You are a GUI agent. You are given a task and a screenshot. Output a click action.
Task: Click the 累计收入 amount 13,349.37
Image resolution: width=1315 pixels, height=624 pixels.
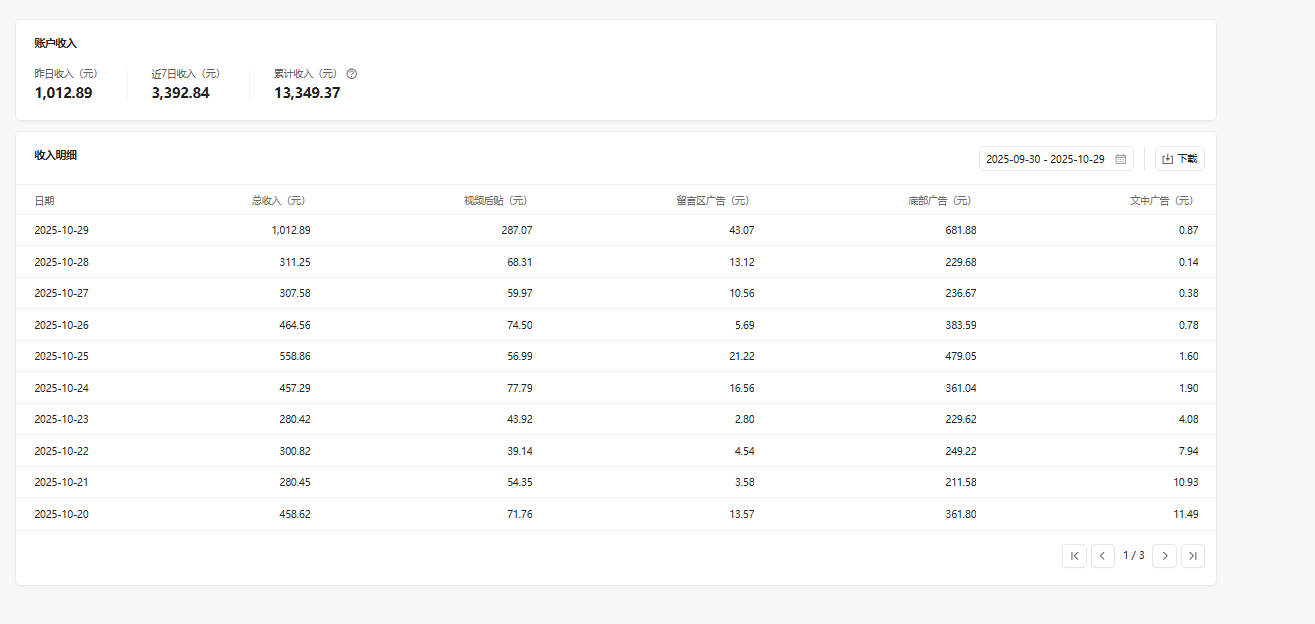tap(307, 93)
